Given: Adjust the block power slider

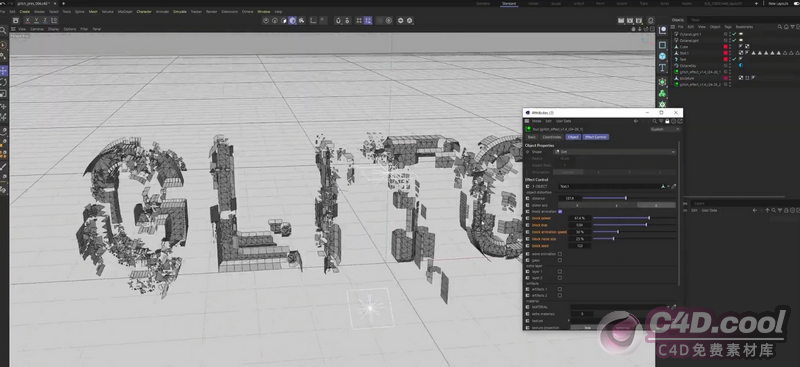Looking at the screenshot, I should point(634,218).
